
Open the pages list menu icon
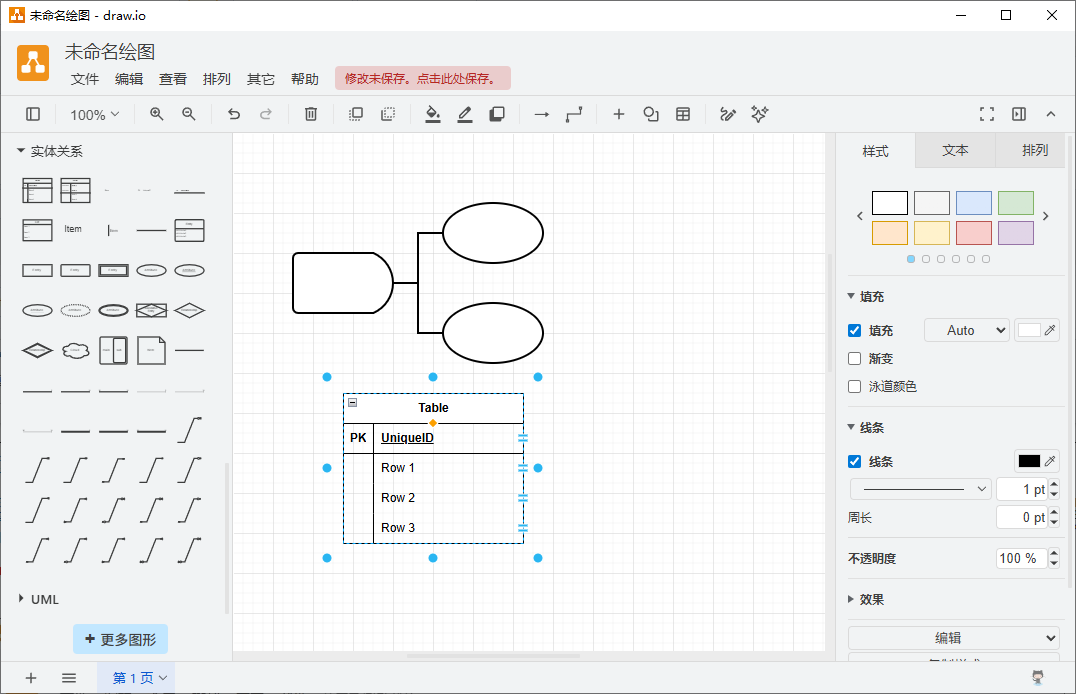69,678
